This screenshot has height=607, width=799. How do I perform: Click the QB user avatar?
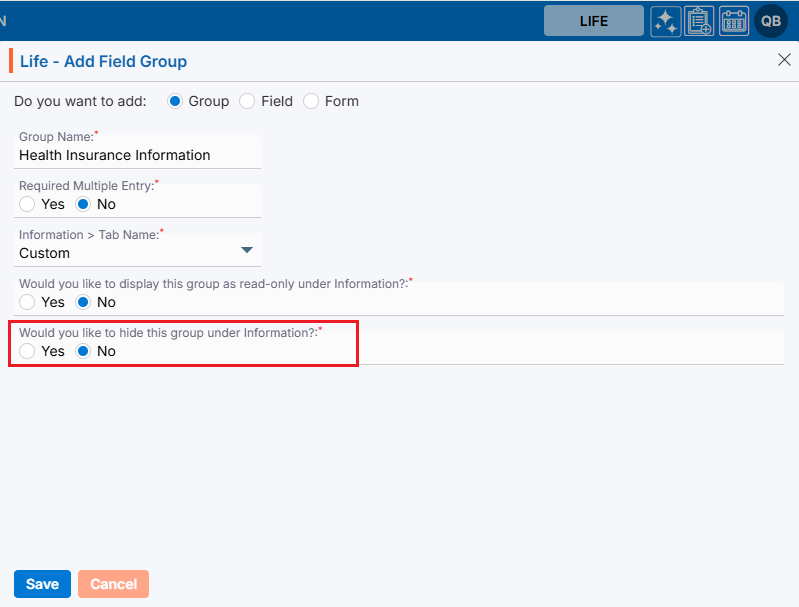(771, 21)
